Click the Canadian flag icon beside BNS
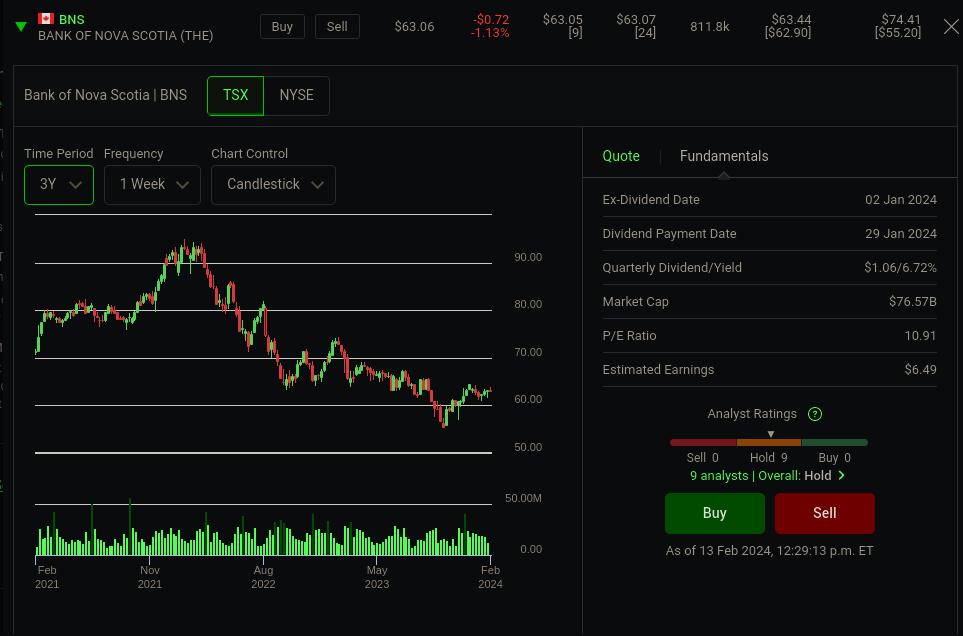Screen dimensions: 963x636 click(46, 18)
